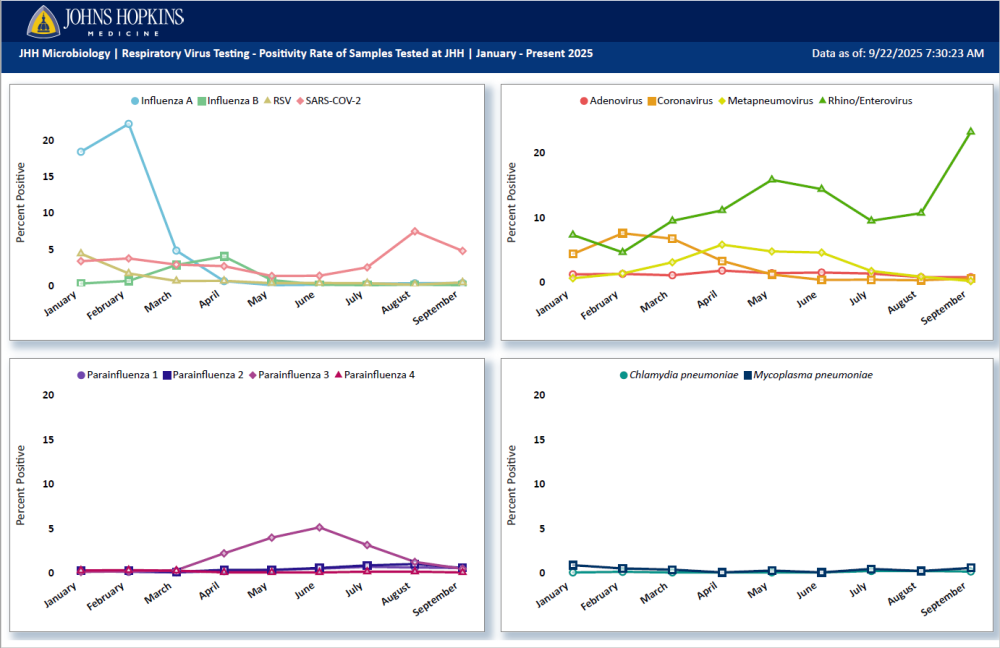Click the Coronavirus legend orange square marker

651,101
